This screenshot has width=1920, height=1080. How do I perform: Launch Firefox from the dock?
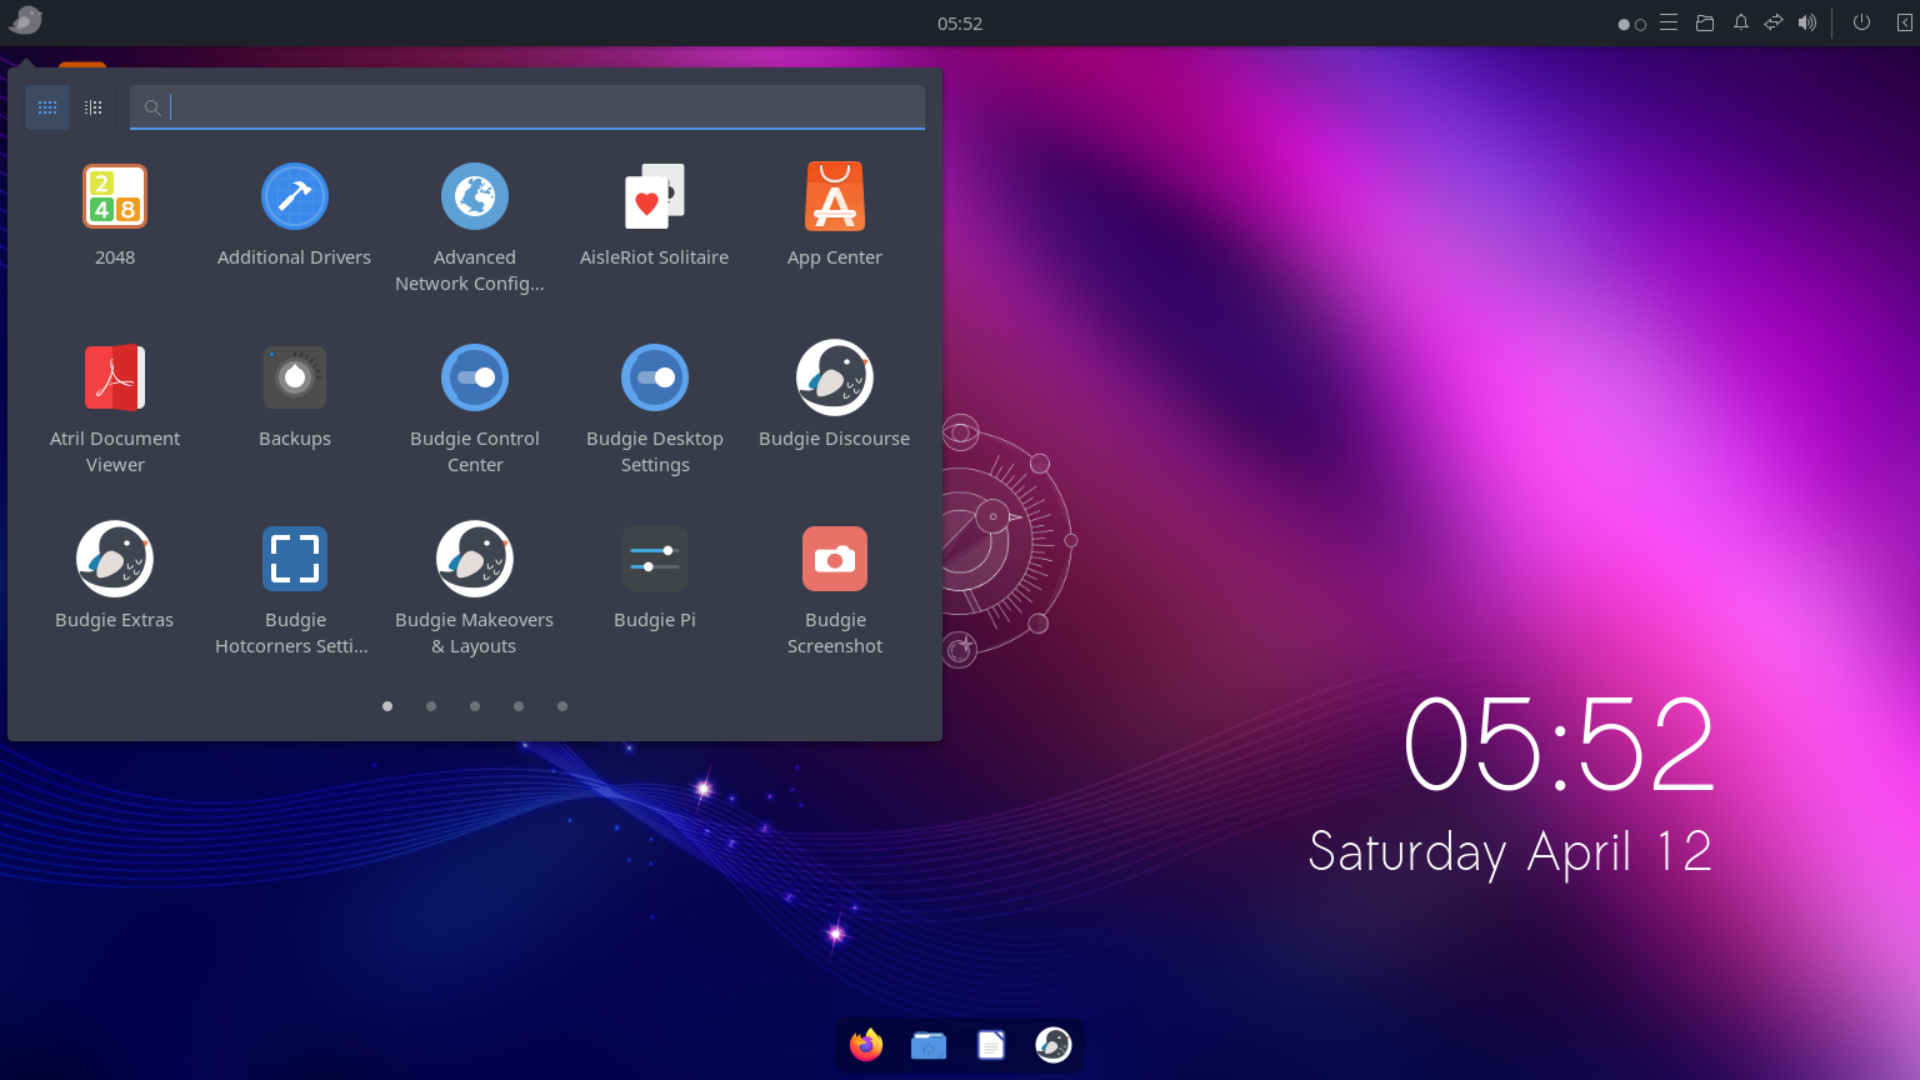point(866,1045)
